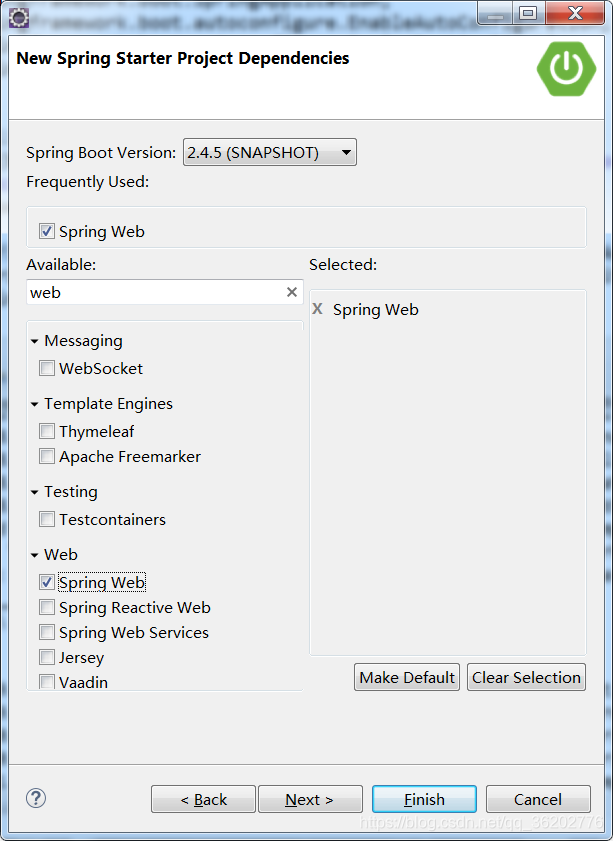Click the Spring Reactive Web label text
Image resolution: width=613 pixels, height=841 pixels.
click(x=135, y=608)
